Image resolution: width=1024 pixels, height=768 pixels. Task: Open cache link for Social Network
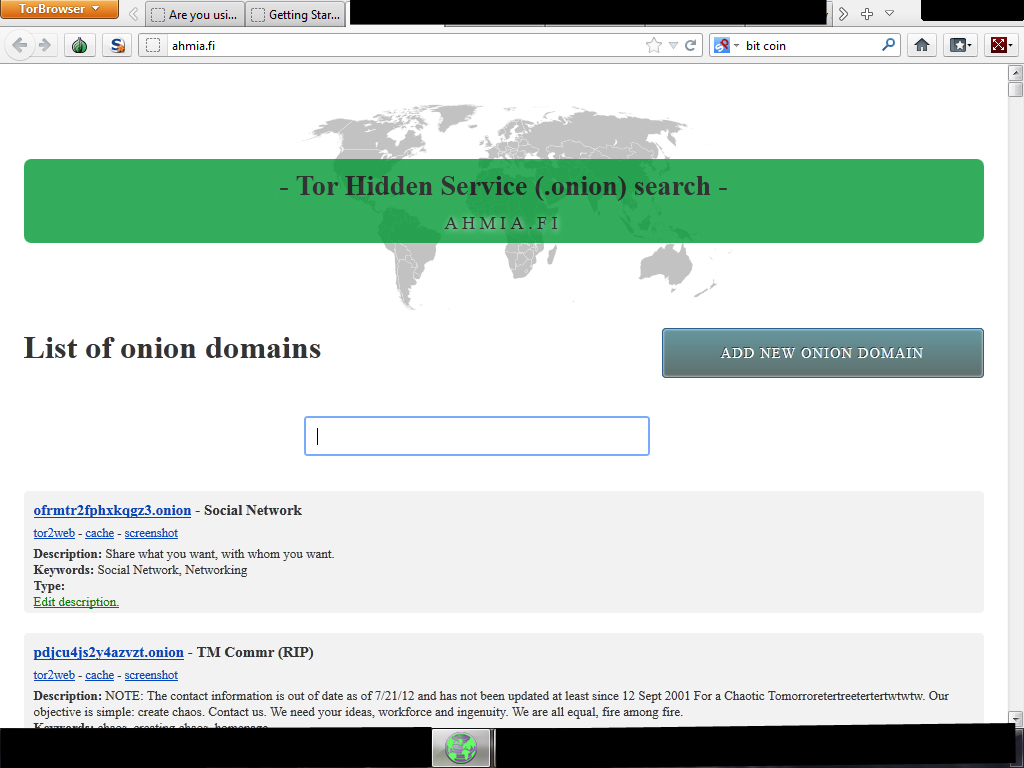click(99, 533)
